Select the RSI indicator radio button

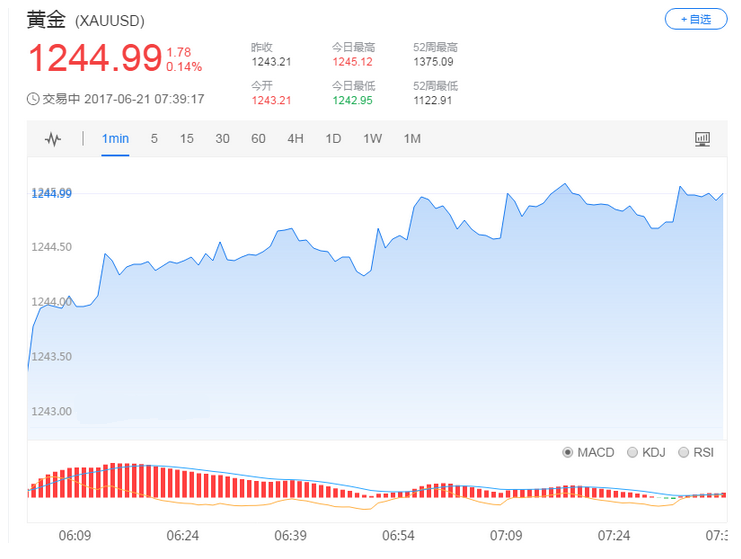coord(684,453)
